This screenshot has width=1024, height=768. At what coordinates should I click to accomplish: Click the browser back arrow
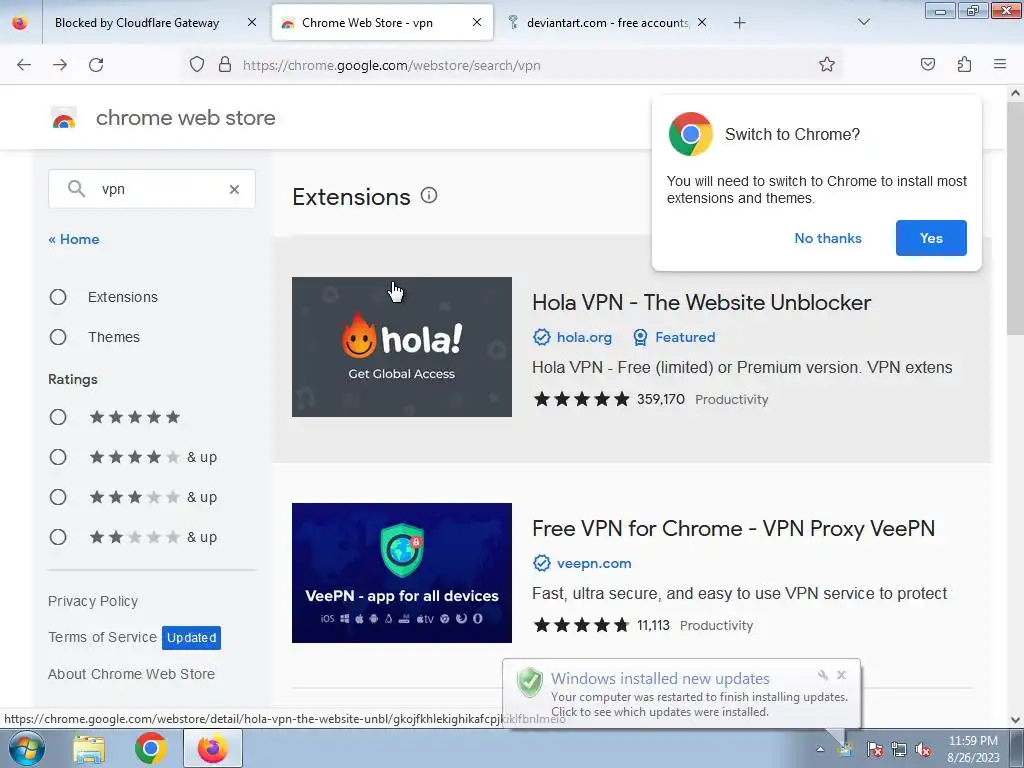pyautogui.click(x=24, y=65)
